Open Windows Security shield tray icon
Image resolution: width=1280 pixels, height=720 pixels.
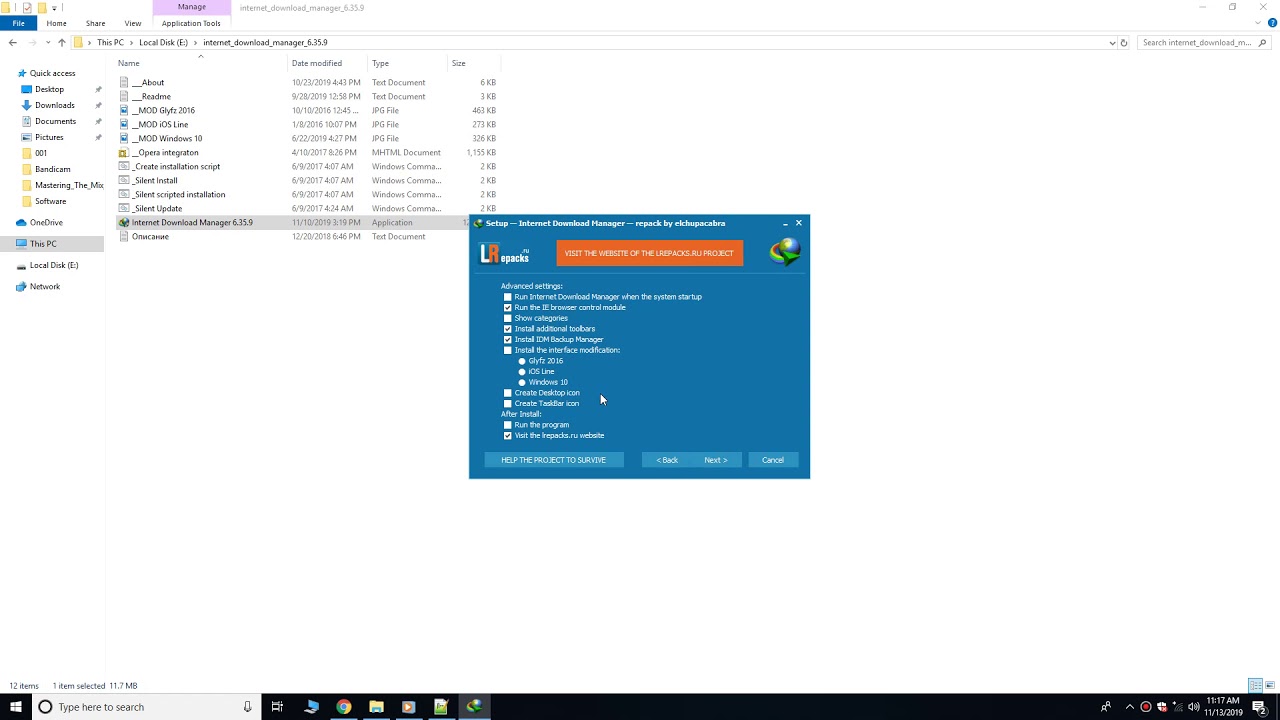click(x=1162, y=707)
